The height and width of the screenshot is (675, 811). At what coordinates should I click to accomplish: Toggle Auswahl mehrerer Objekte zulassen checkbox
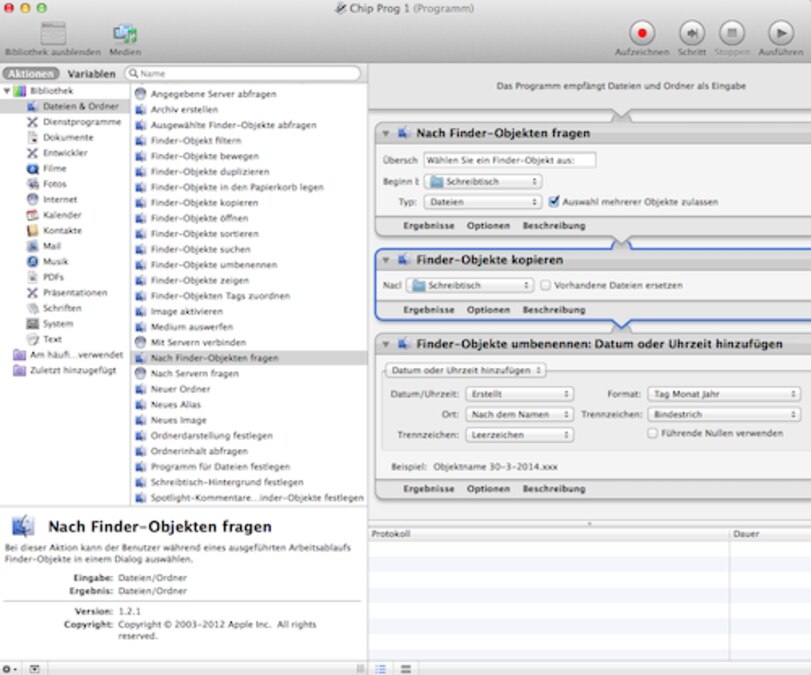click(554, 201)
